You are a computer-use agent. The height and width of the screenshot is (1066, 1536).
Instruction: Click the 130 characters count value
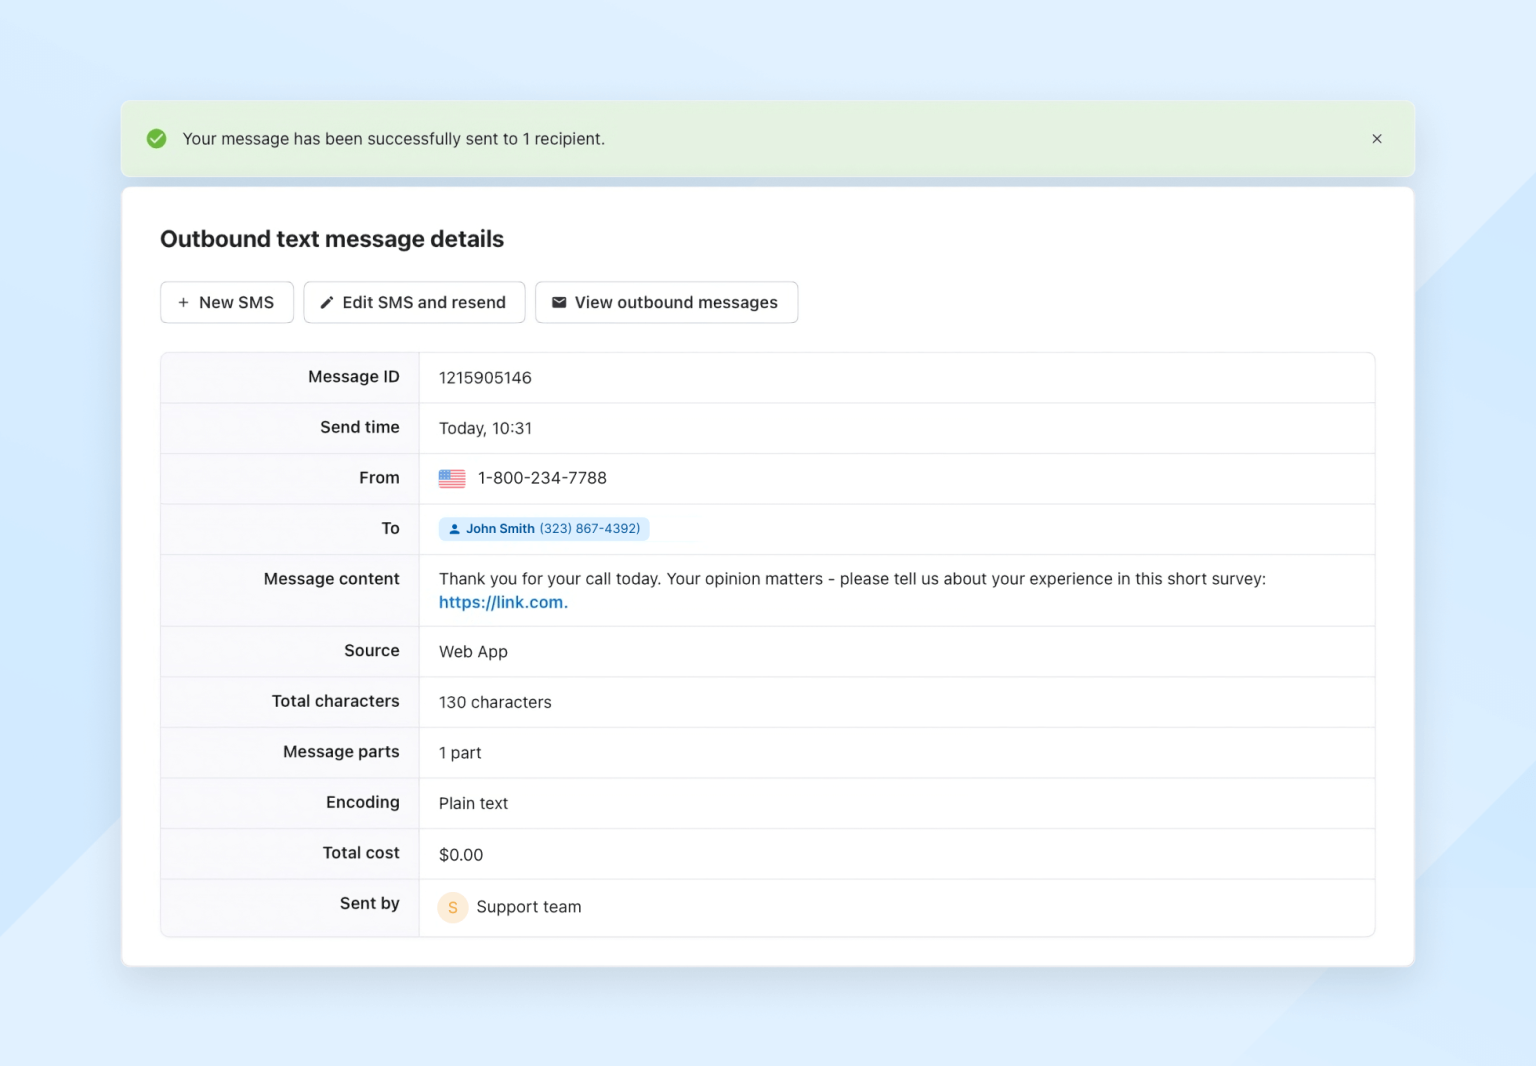tap(495, 702)
